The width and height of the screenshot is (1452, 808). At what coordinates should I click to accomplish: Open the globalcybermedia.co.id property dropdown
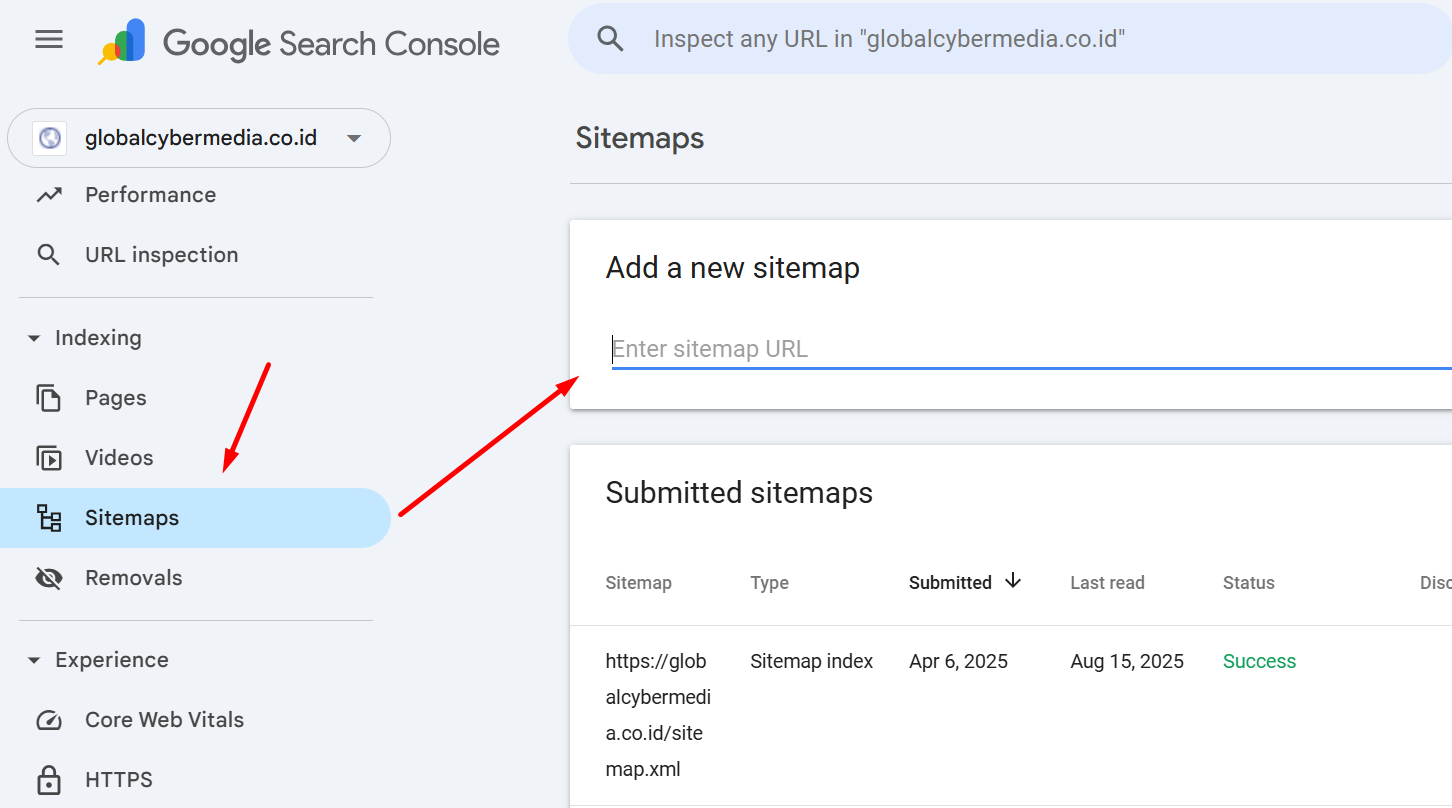pos(199,138)
